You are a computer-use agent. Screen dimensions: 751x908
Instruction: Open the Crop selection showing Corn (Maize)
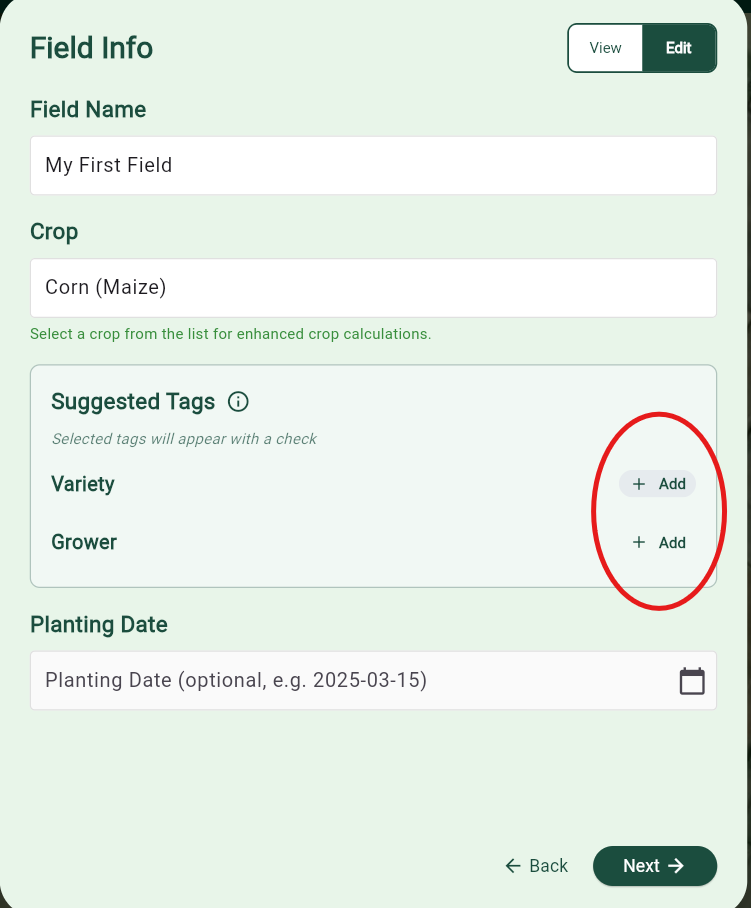click(x=373, y=287)
